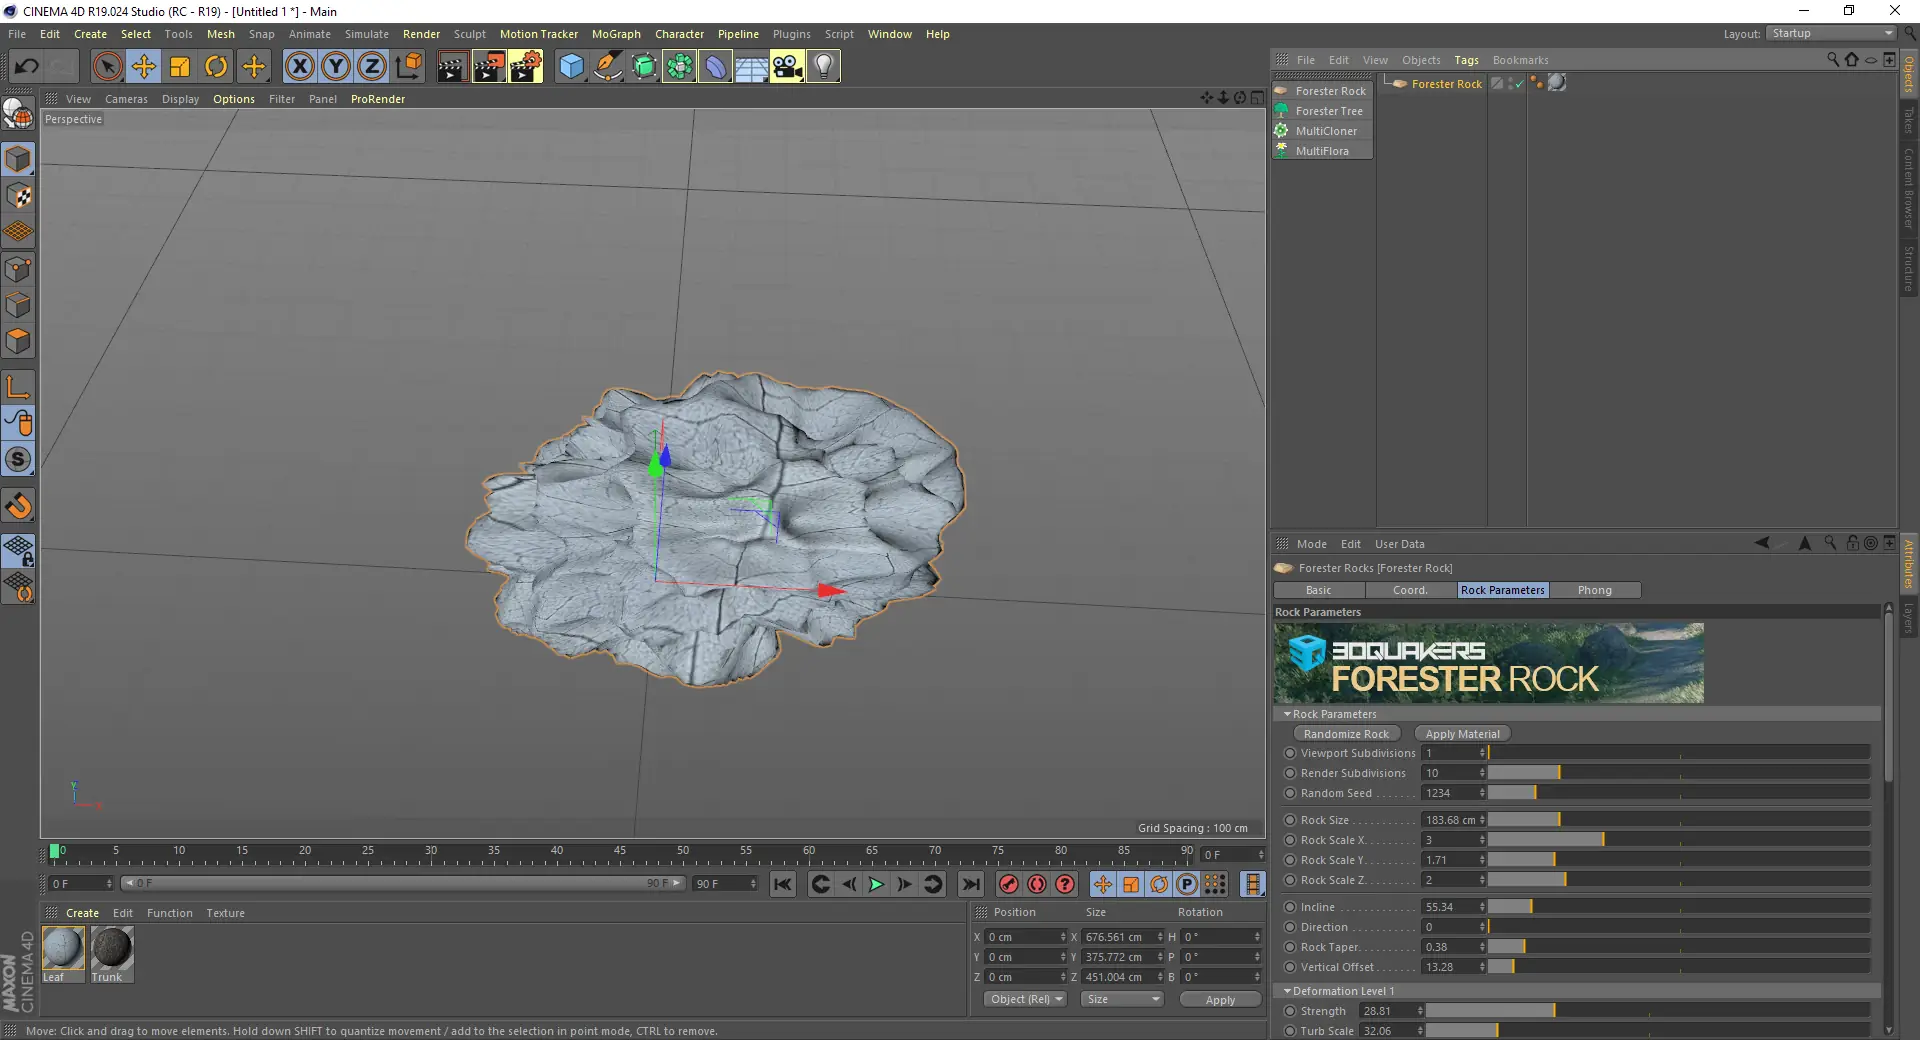Click the radio toggle beside Random Seed

click(1288, 793)
